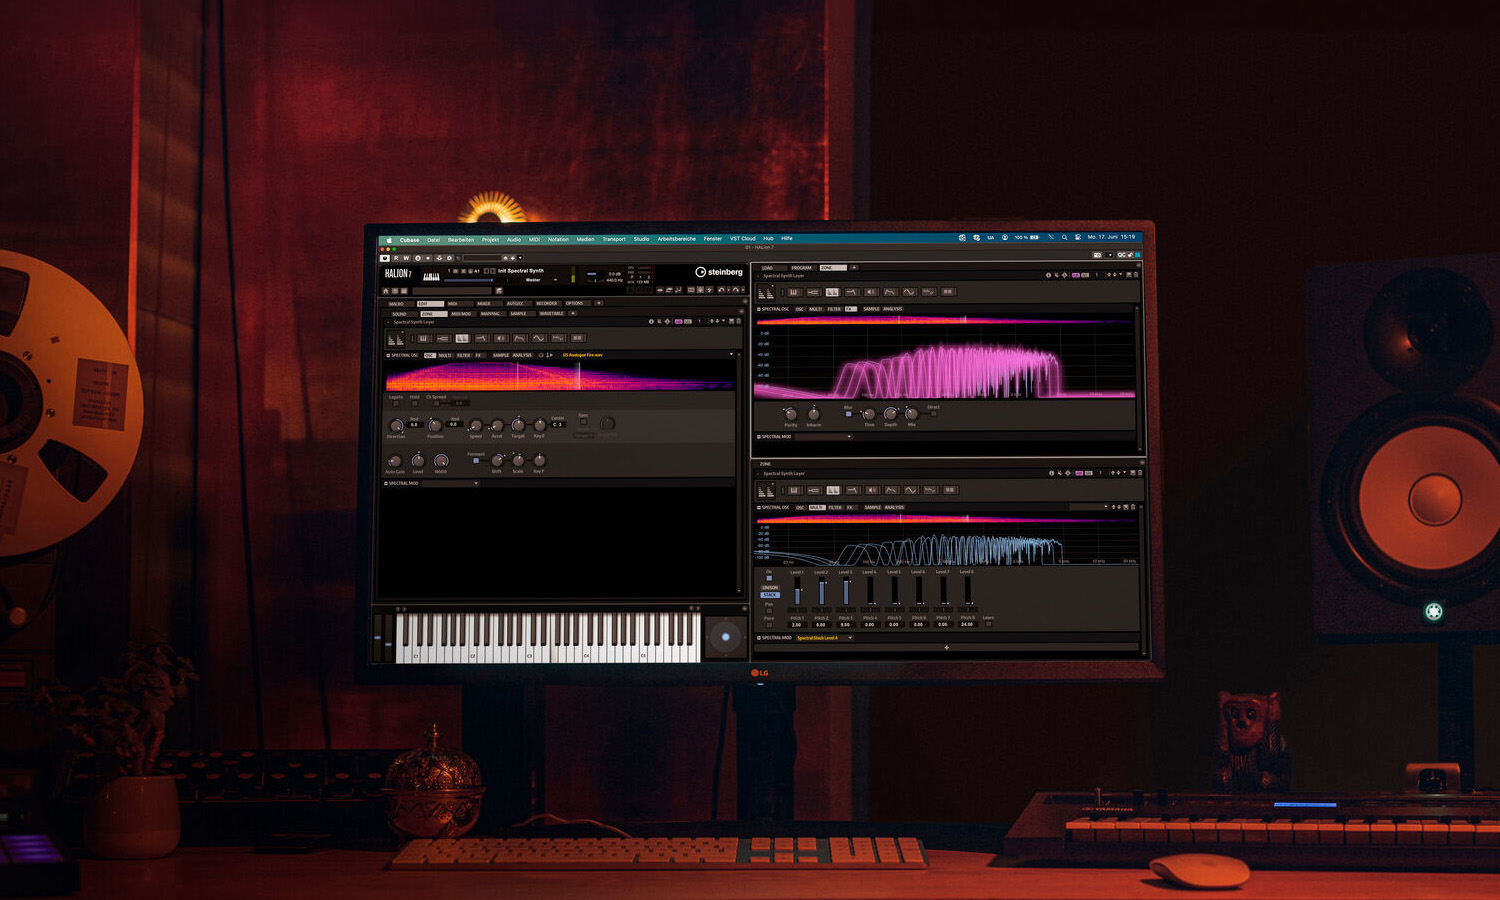This screenshot has height=900, width=1500.
Task: Open the Datei menu
Action: [433, 240]
